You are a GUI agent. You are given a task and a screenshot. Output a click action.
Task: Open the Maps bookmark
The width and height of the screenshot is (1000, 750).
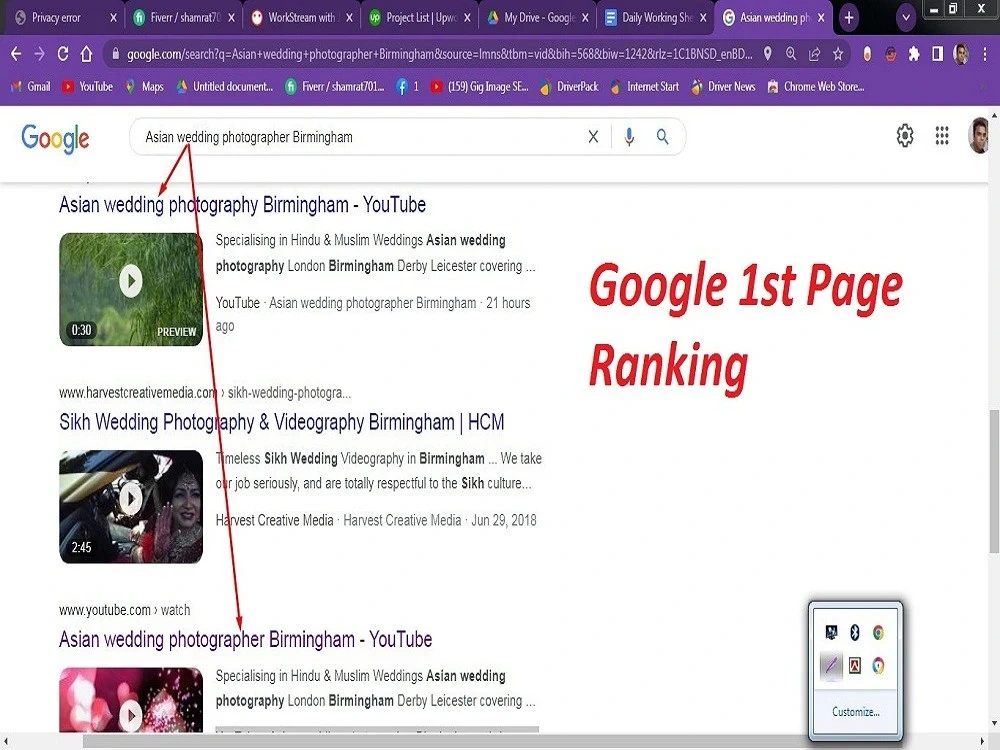click(144, 87)
